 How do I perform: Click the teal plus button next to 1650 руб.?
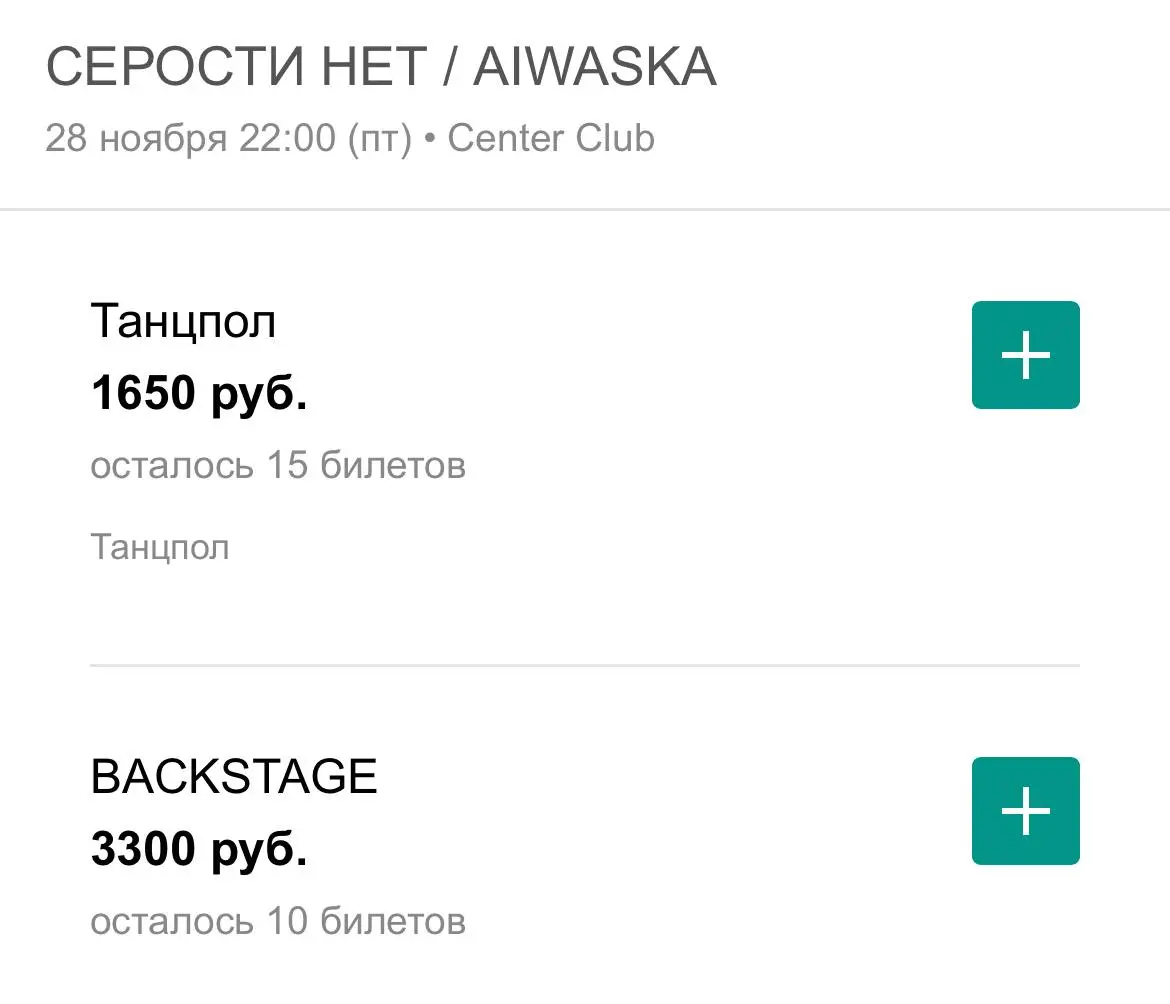click(1025, 355)
